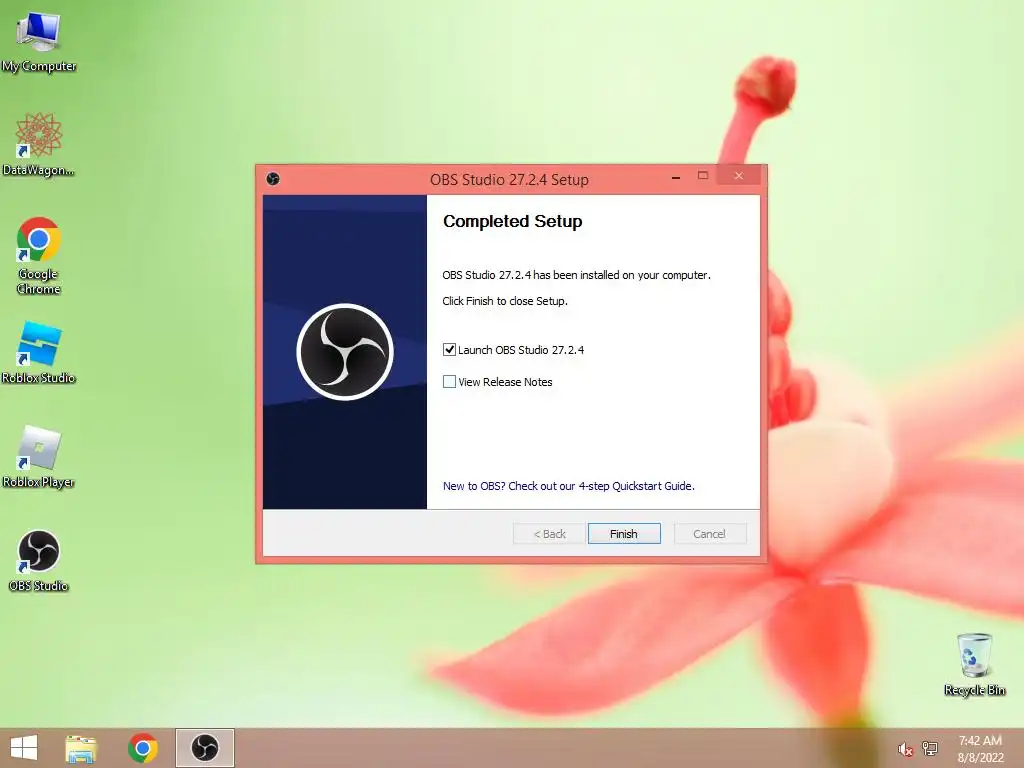This screenshot has height=768, width=1024.
Task: Open the network tray icon
Action: pos(929,748)
